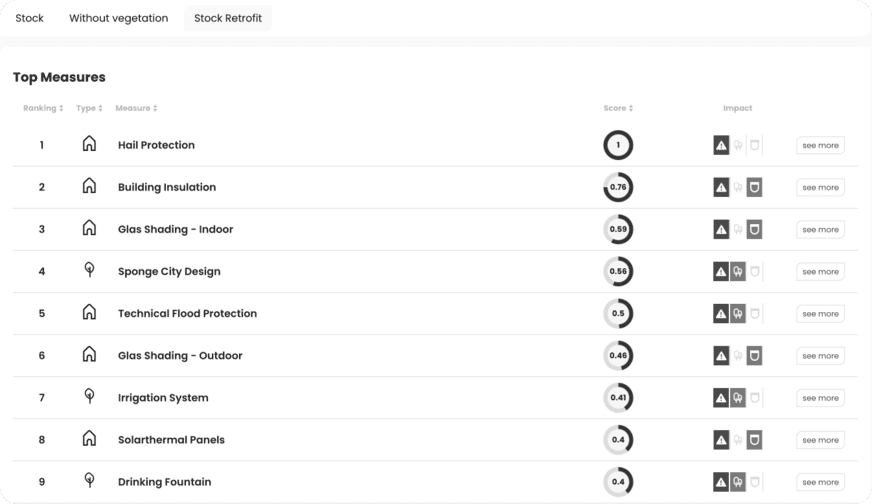This screenshot has height=504, width=872.
Task: Select the Stock Retrofit tab
Action: tap(227, 18)
